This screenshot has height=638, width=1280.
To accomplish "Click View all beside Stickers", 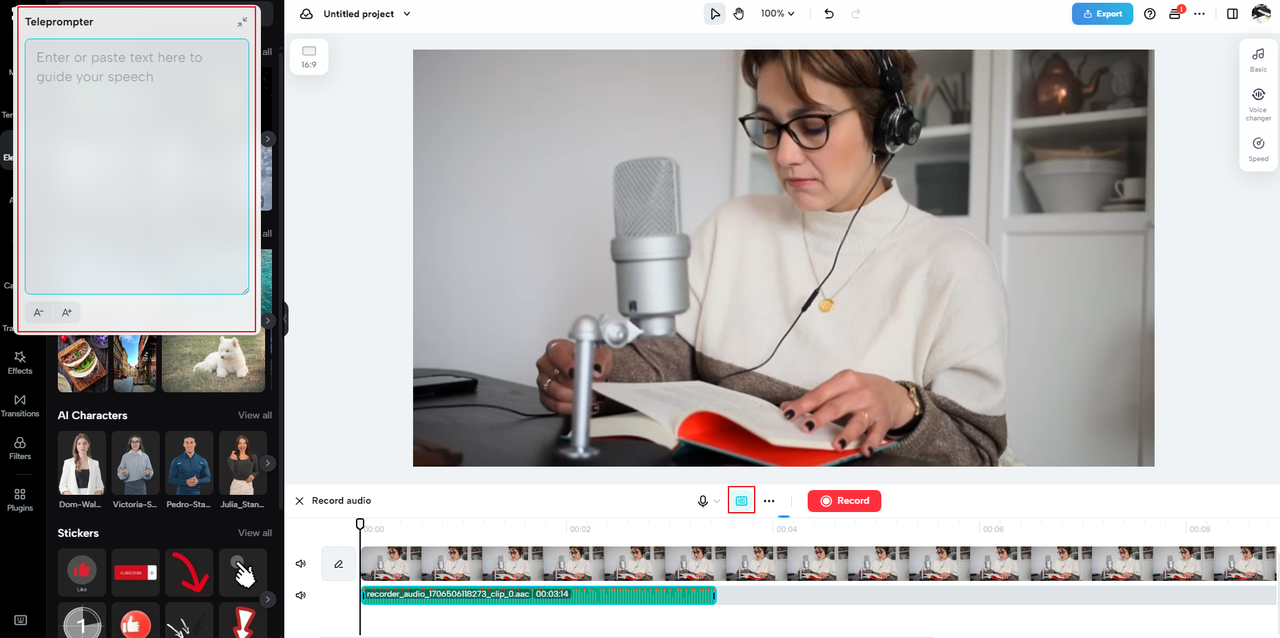I will point(255,533).
